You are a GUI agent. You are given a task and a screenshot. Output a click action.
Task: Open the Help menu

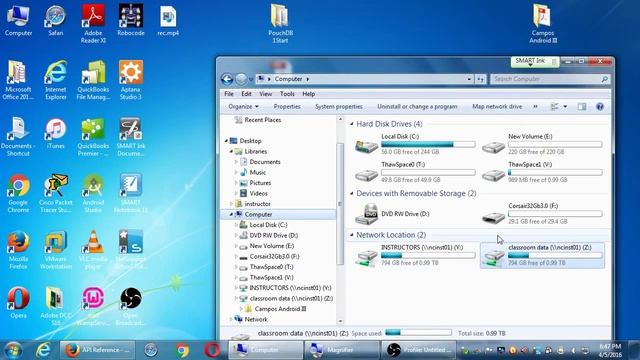click(309, 94)
